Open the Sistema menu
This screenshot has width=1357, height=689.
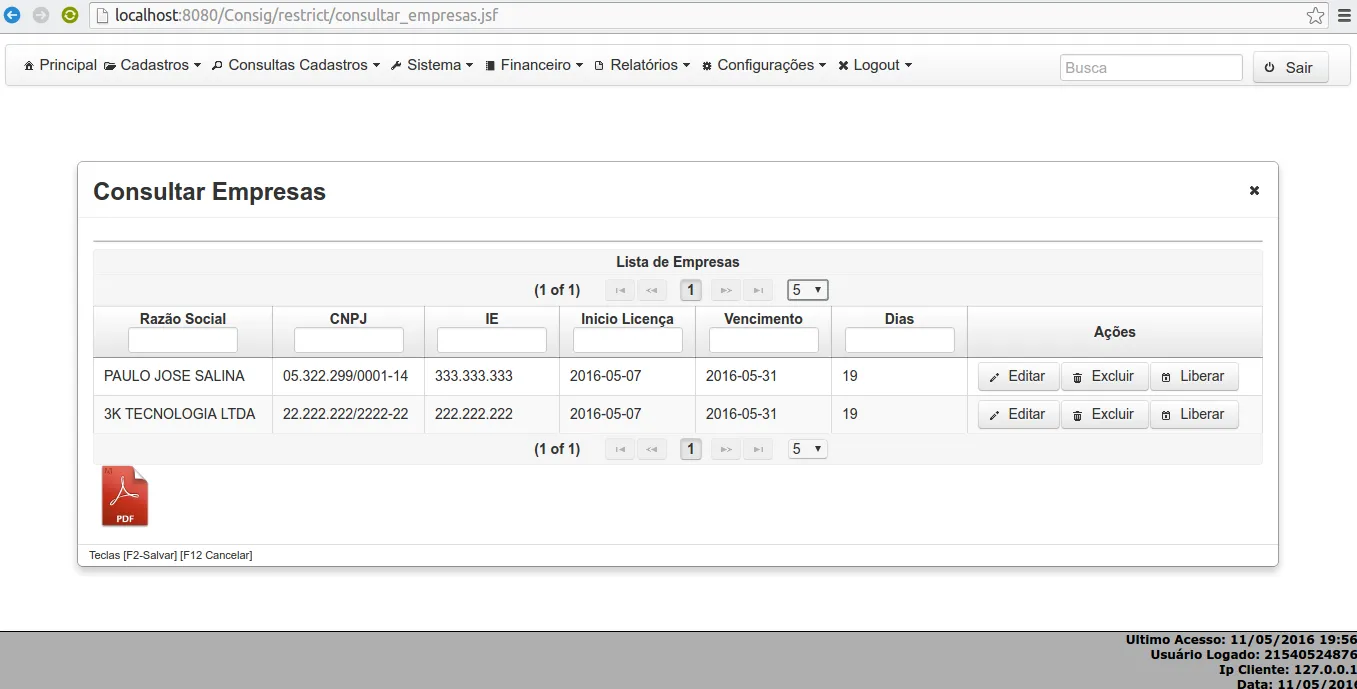pos(432,65)
